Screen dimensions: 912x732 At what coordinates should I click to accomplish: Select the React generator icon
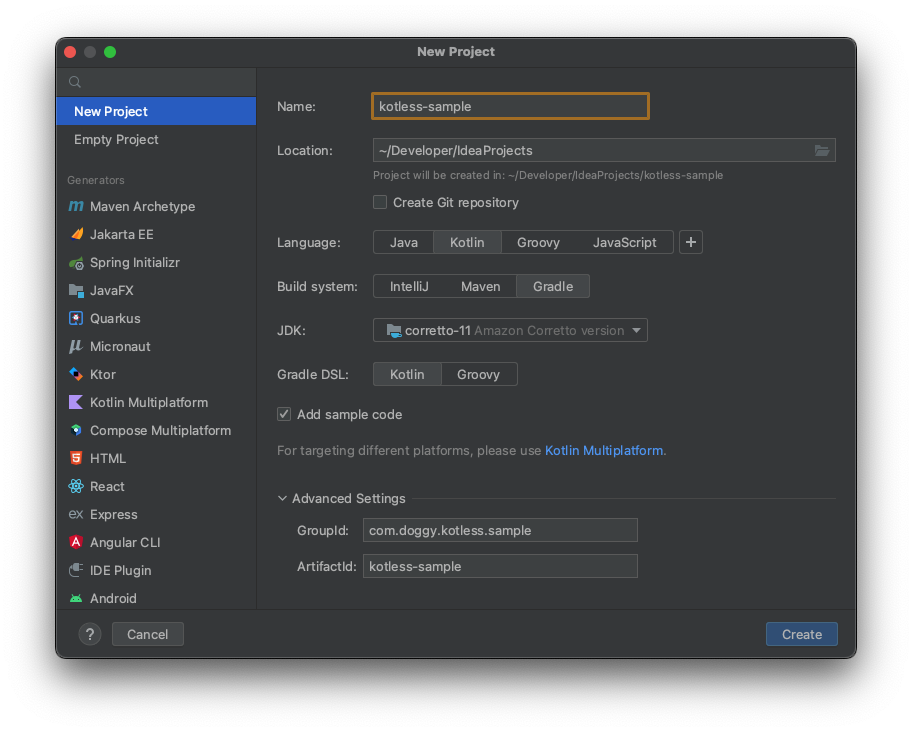click(76, 487)
